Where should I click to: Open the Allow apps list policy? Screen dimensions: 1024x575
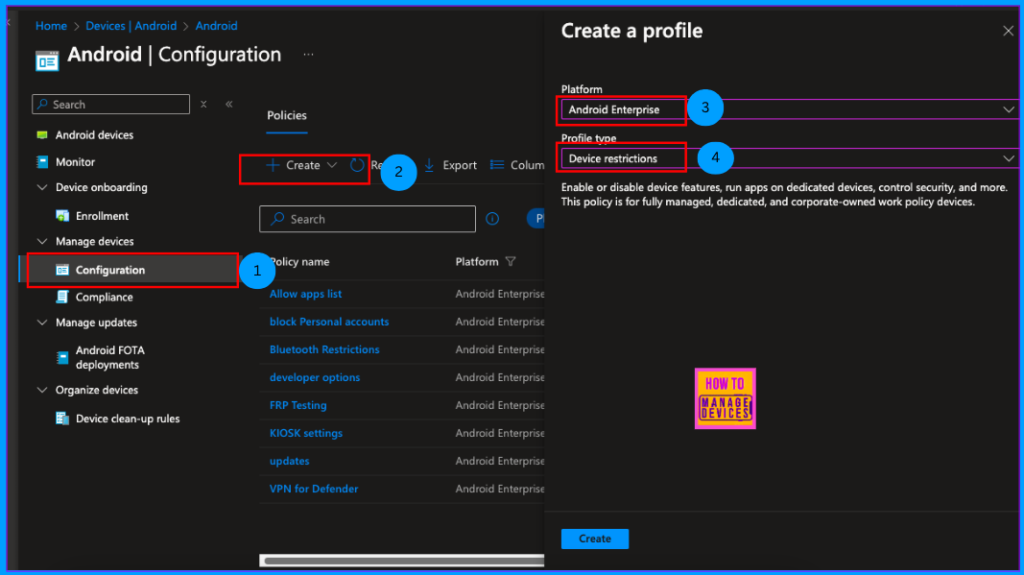[306, 294]
